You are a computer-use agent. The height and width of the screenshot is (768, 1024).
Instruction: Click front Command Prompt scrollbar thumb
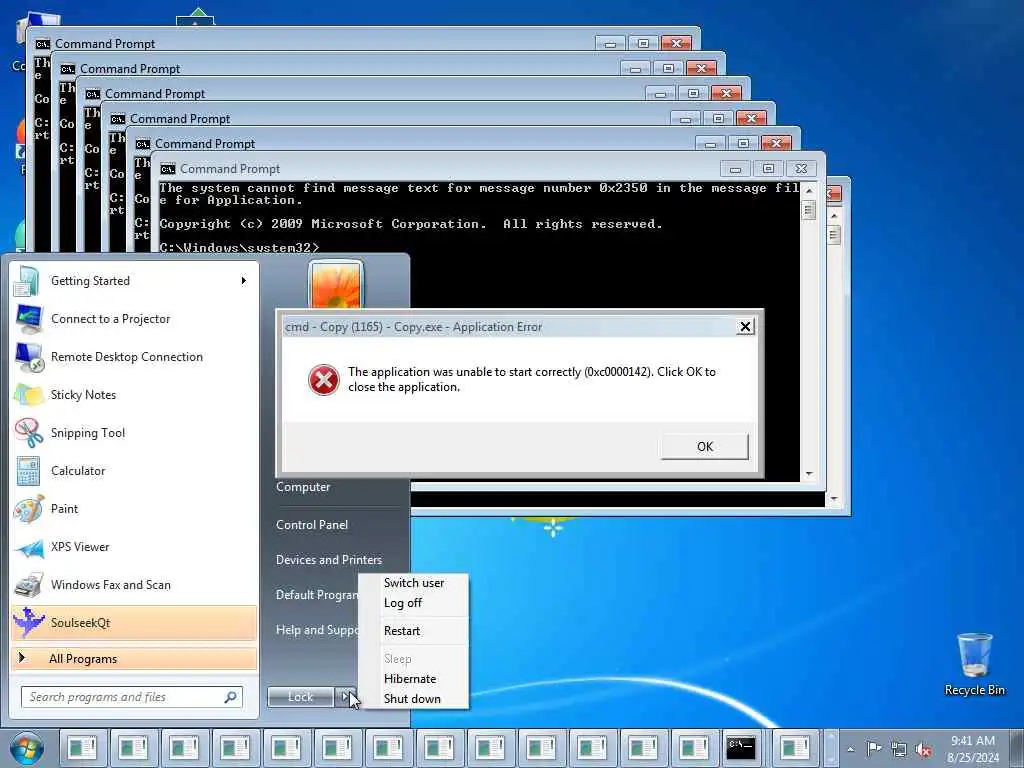point(808,210)
